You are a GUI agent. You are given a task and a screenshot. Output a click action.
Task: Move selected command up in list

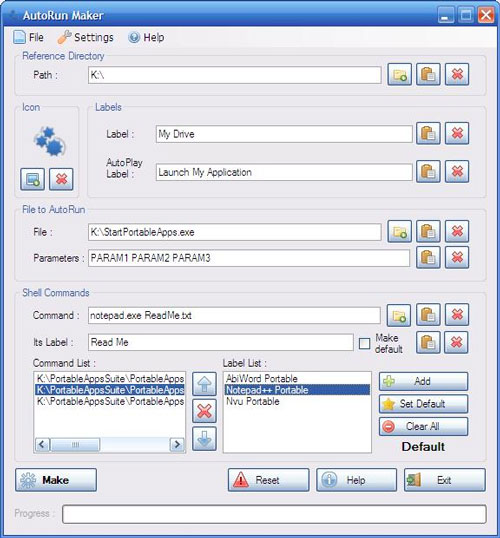tap(204, 384)
